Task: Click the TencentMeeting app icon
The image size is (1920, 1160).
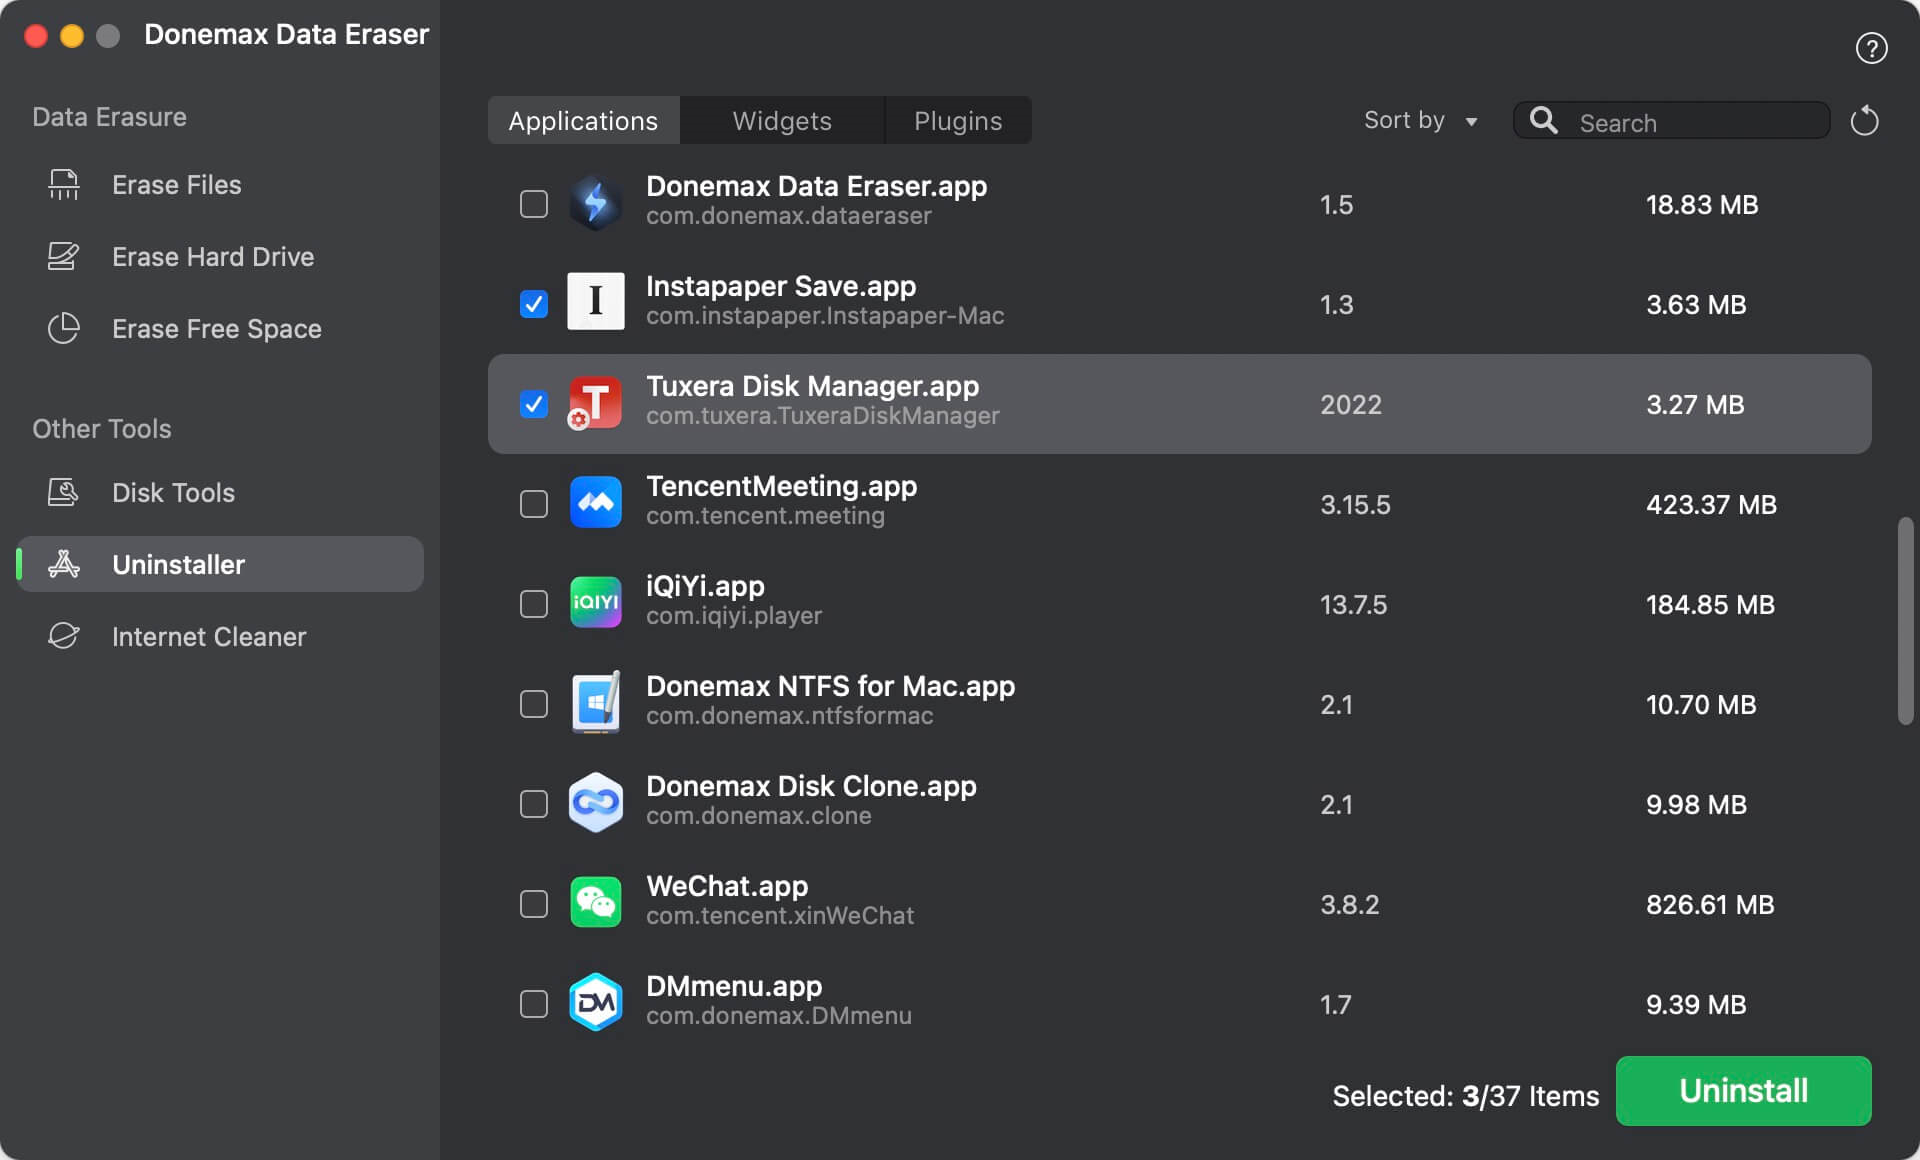Action: coord(596,502)
